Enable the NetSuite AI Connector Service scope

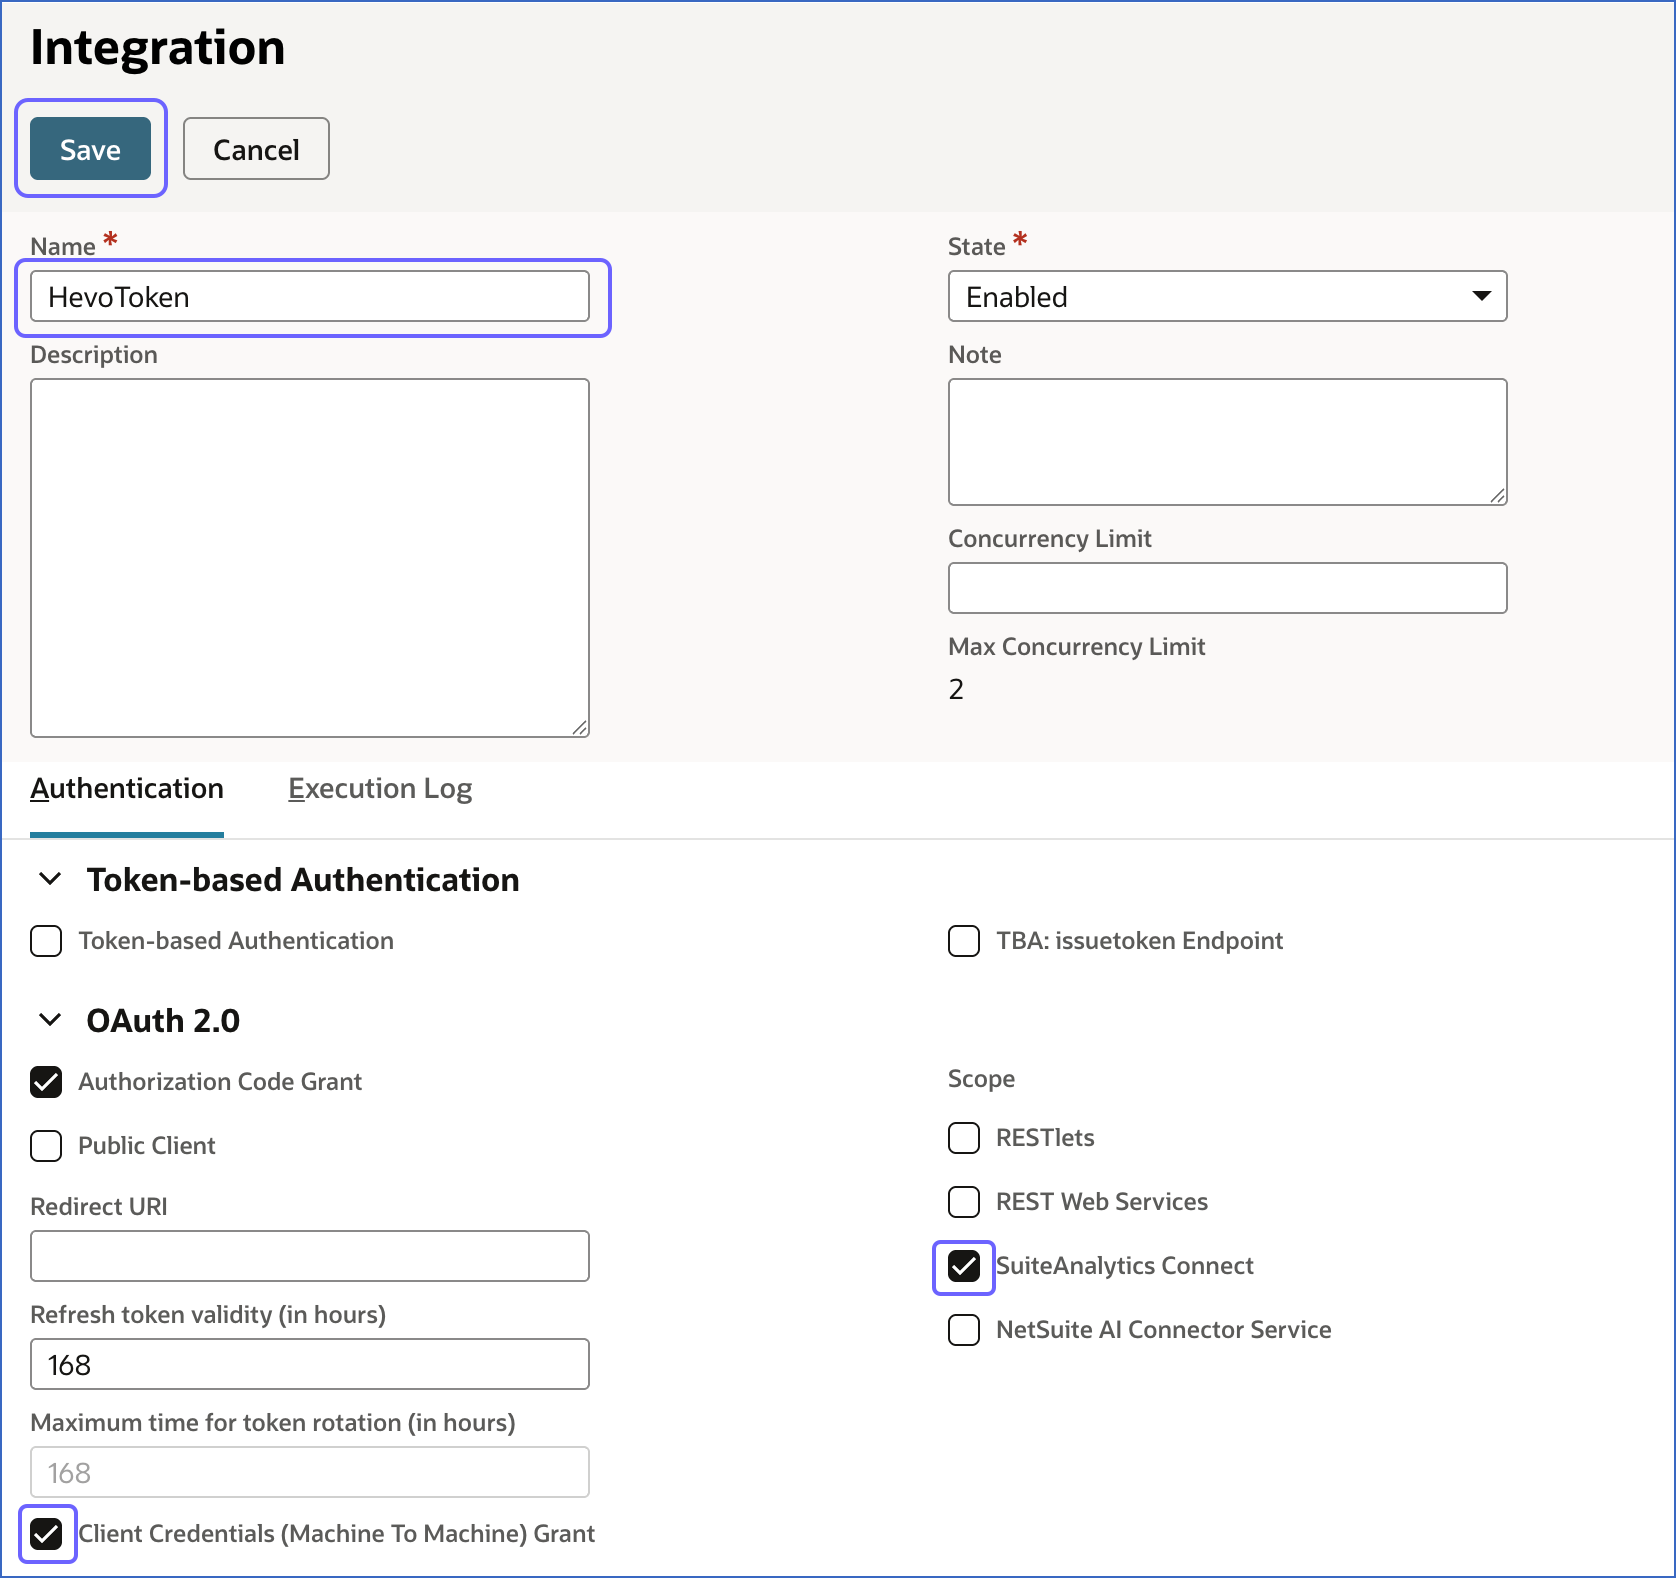click(963, 1330)
